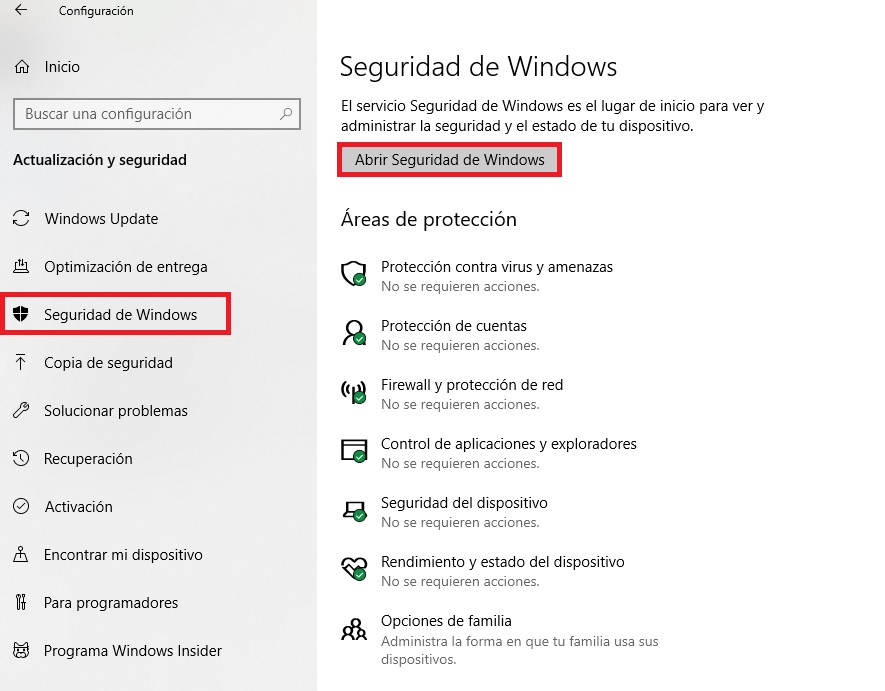Click the Opciones de familia people icon
Image resolution: width=885 pixels, height=691 pixels.
354,629
